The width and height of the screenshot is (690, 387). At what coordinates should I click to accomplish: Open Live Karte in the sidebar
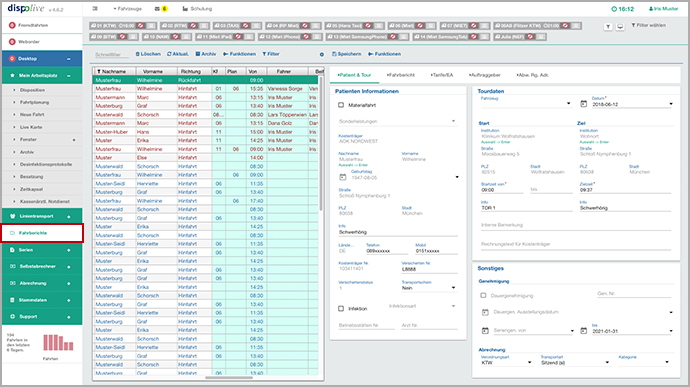[x=31, y=127]
